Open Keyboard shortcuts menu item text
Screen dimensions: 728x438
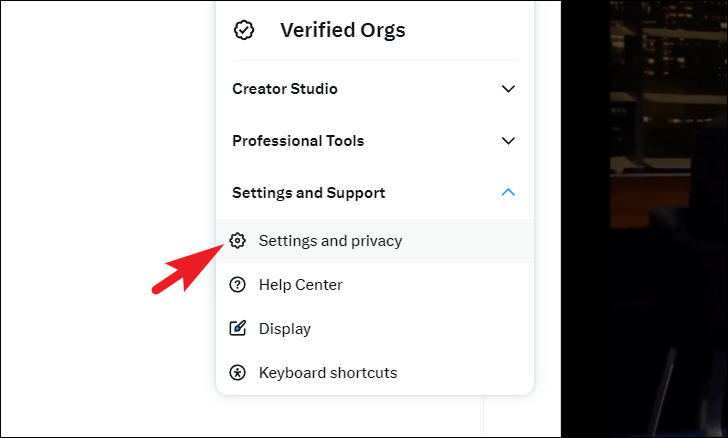(x=328, y=373)
